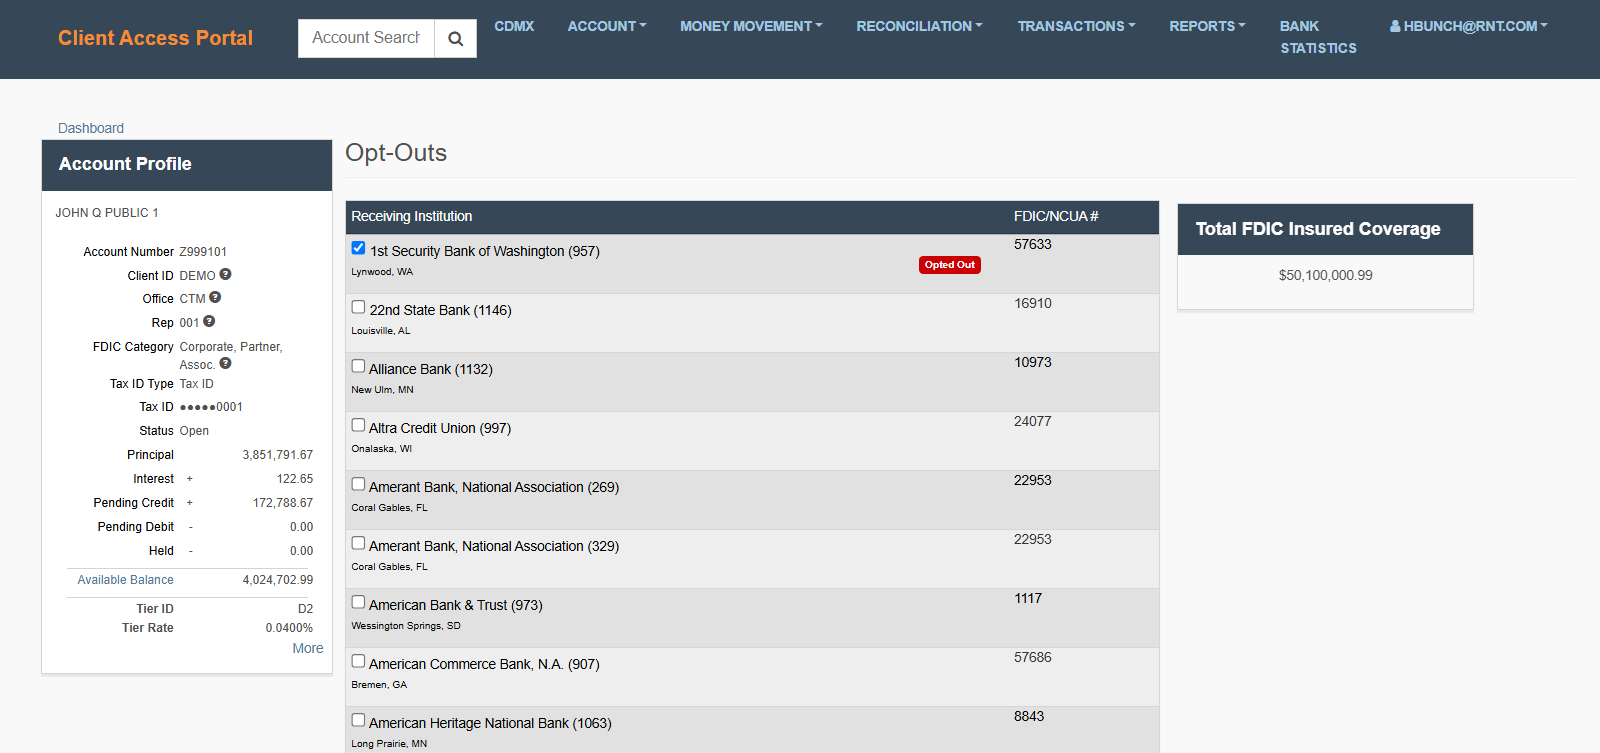Click the Coral Gables, FL text under Amerant (269)
This screenshot has height=753, width=1600.
click(389, 508)
